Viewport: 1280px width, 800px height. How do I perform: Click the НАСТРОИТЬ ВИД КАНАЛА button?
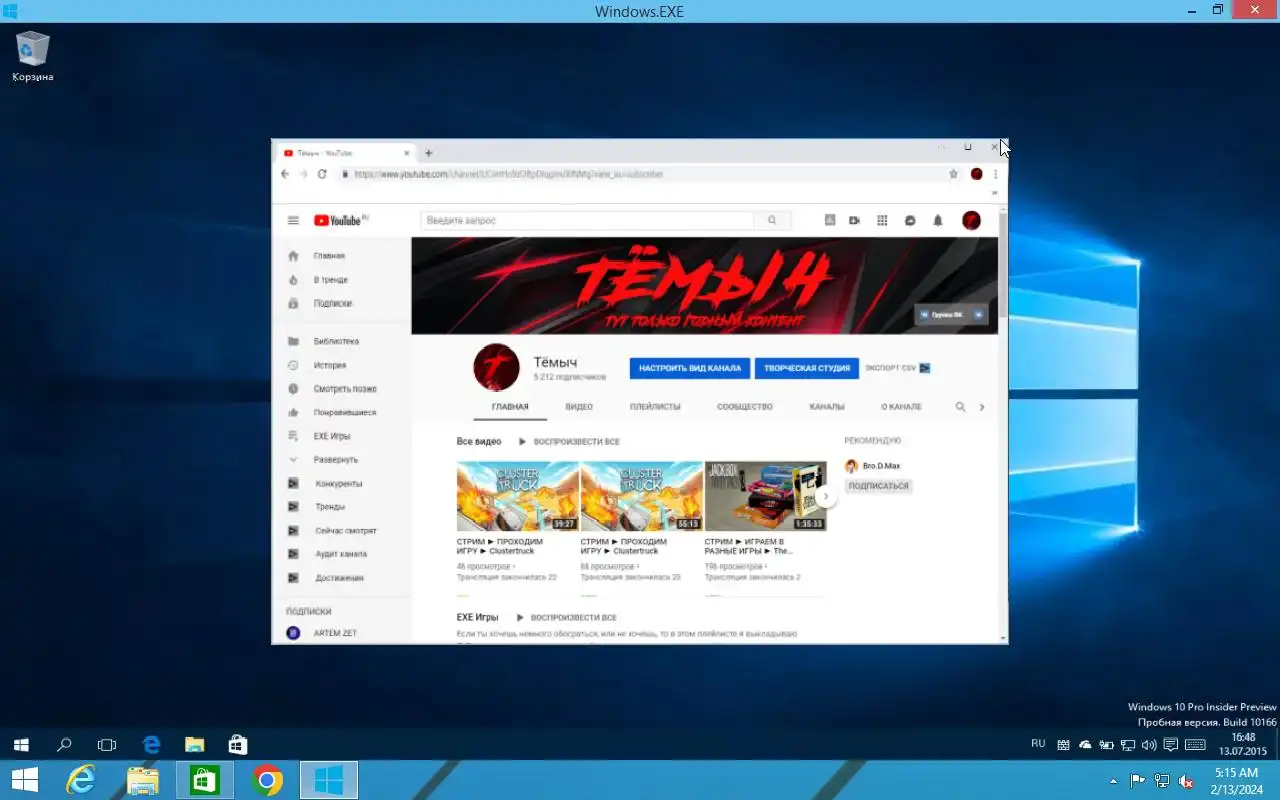tap(690, 368)
